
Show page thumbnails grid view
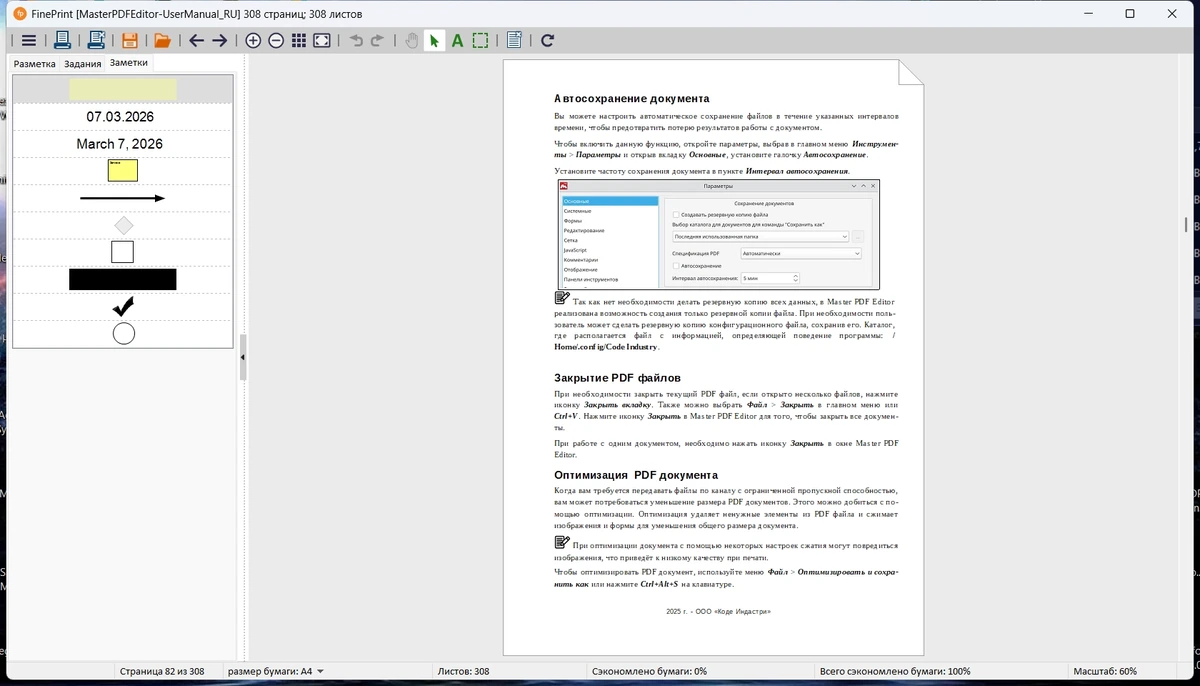click(299, 41)
